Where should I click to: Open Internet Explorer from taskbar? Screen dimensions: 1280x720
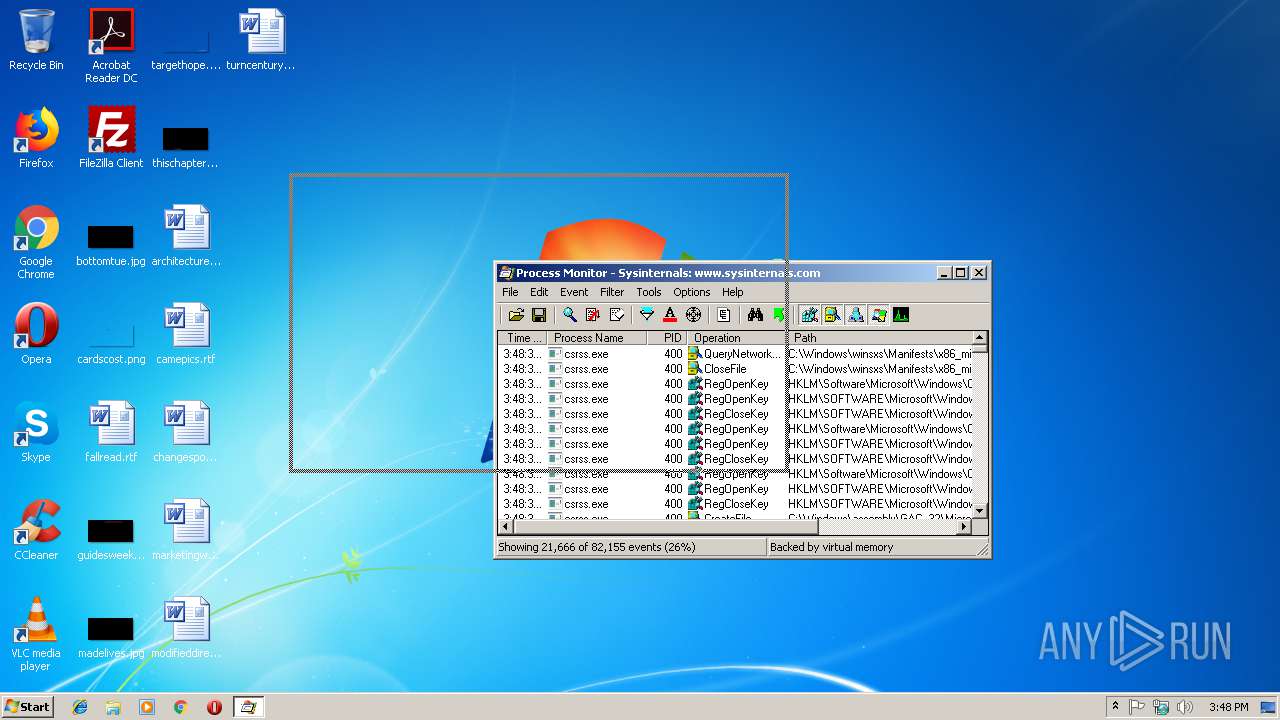(80, 707)
